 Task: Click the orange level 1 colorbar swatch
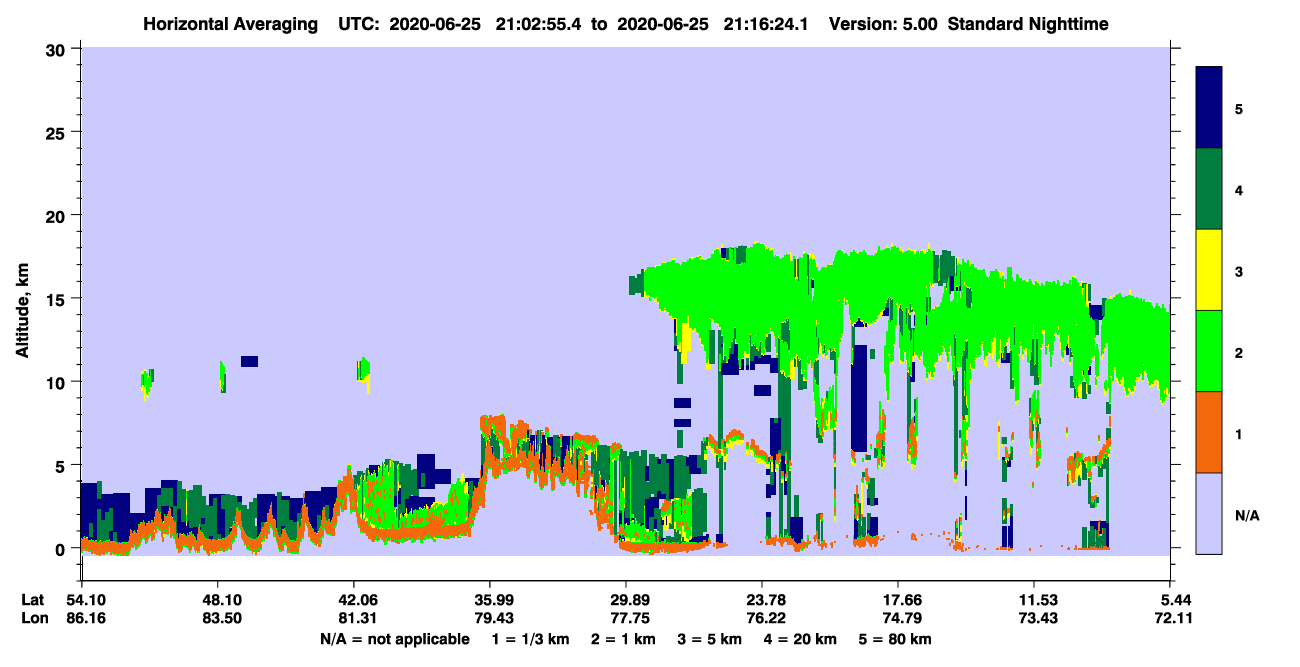(1209, 432)
